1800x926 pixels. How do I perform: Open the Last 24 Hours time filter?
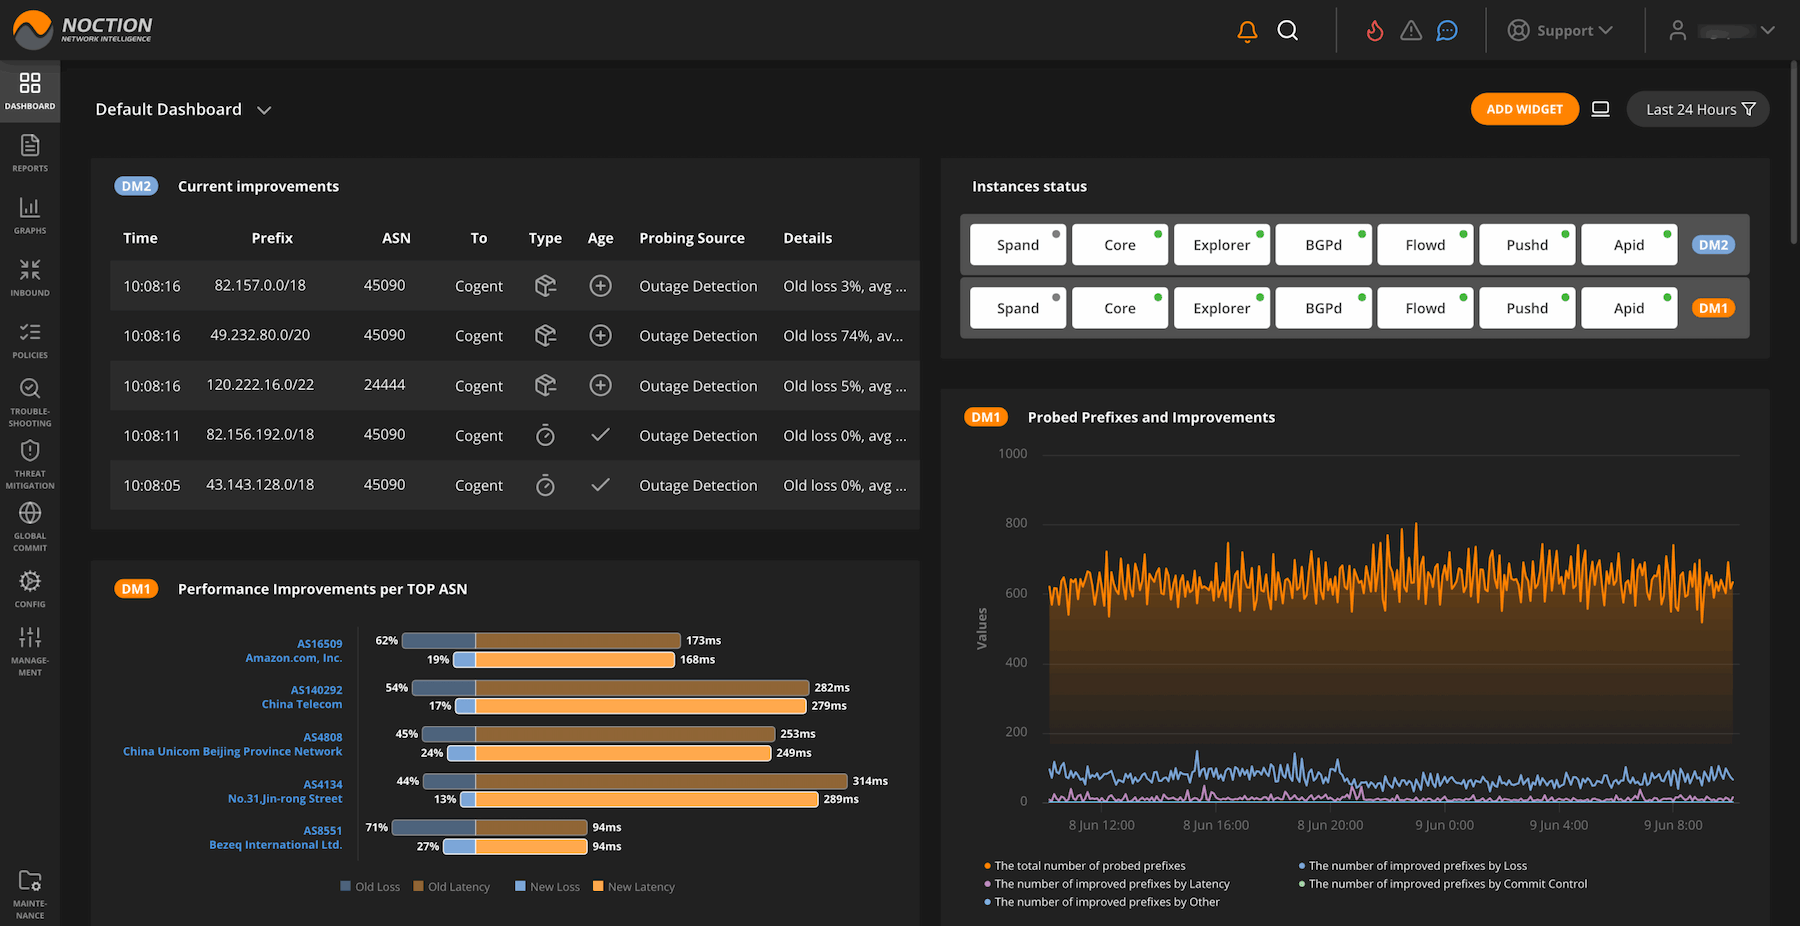[x=1698, y=109]
